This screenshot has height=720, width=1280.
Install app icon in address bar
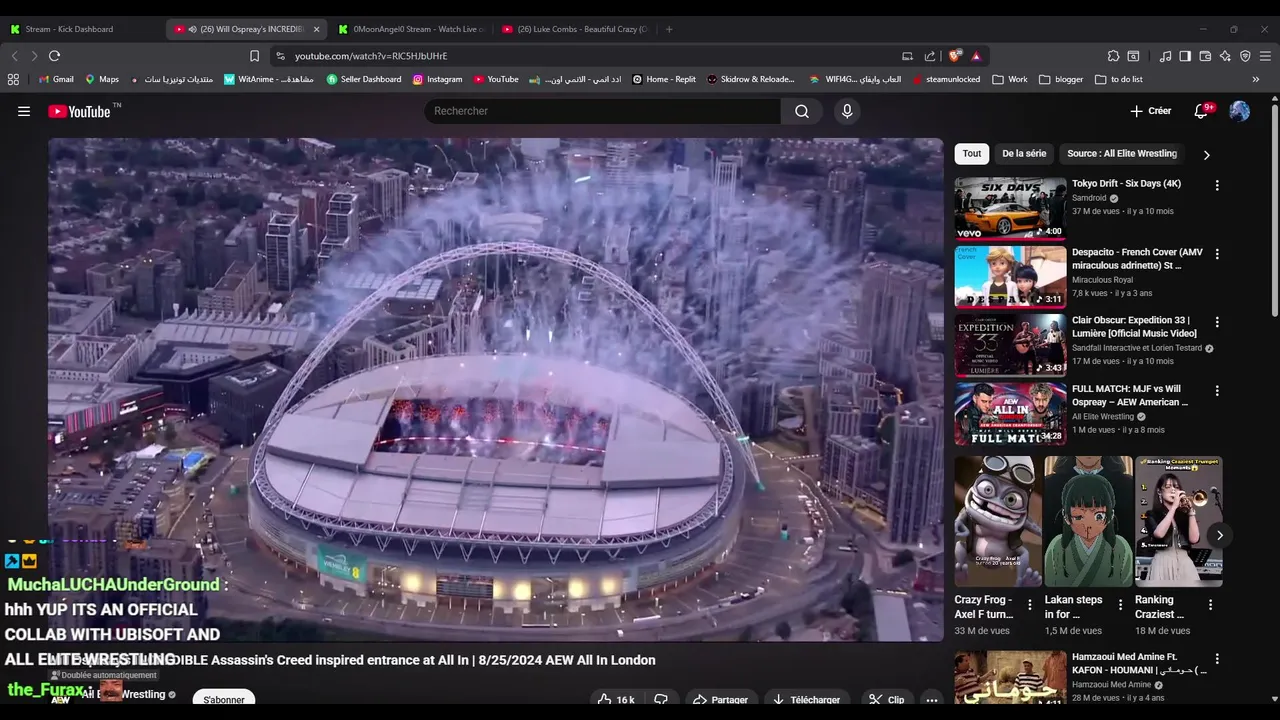[x=907, y=56]
